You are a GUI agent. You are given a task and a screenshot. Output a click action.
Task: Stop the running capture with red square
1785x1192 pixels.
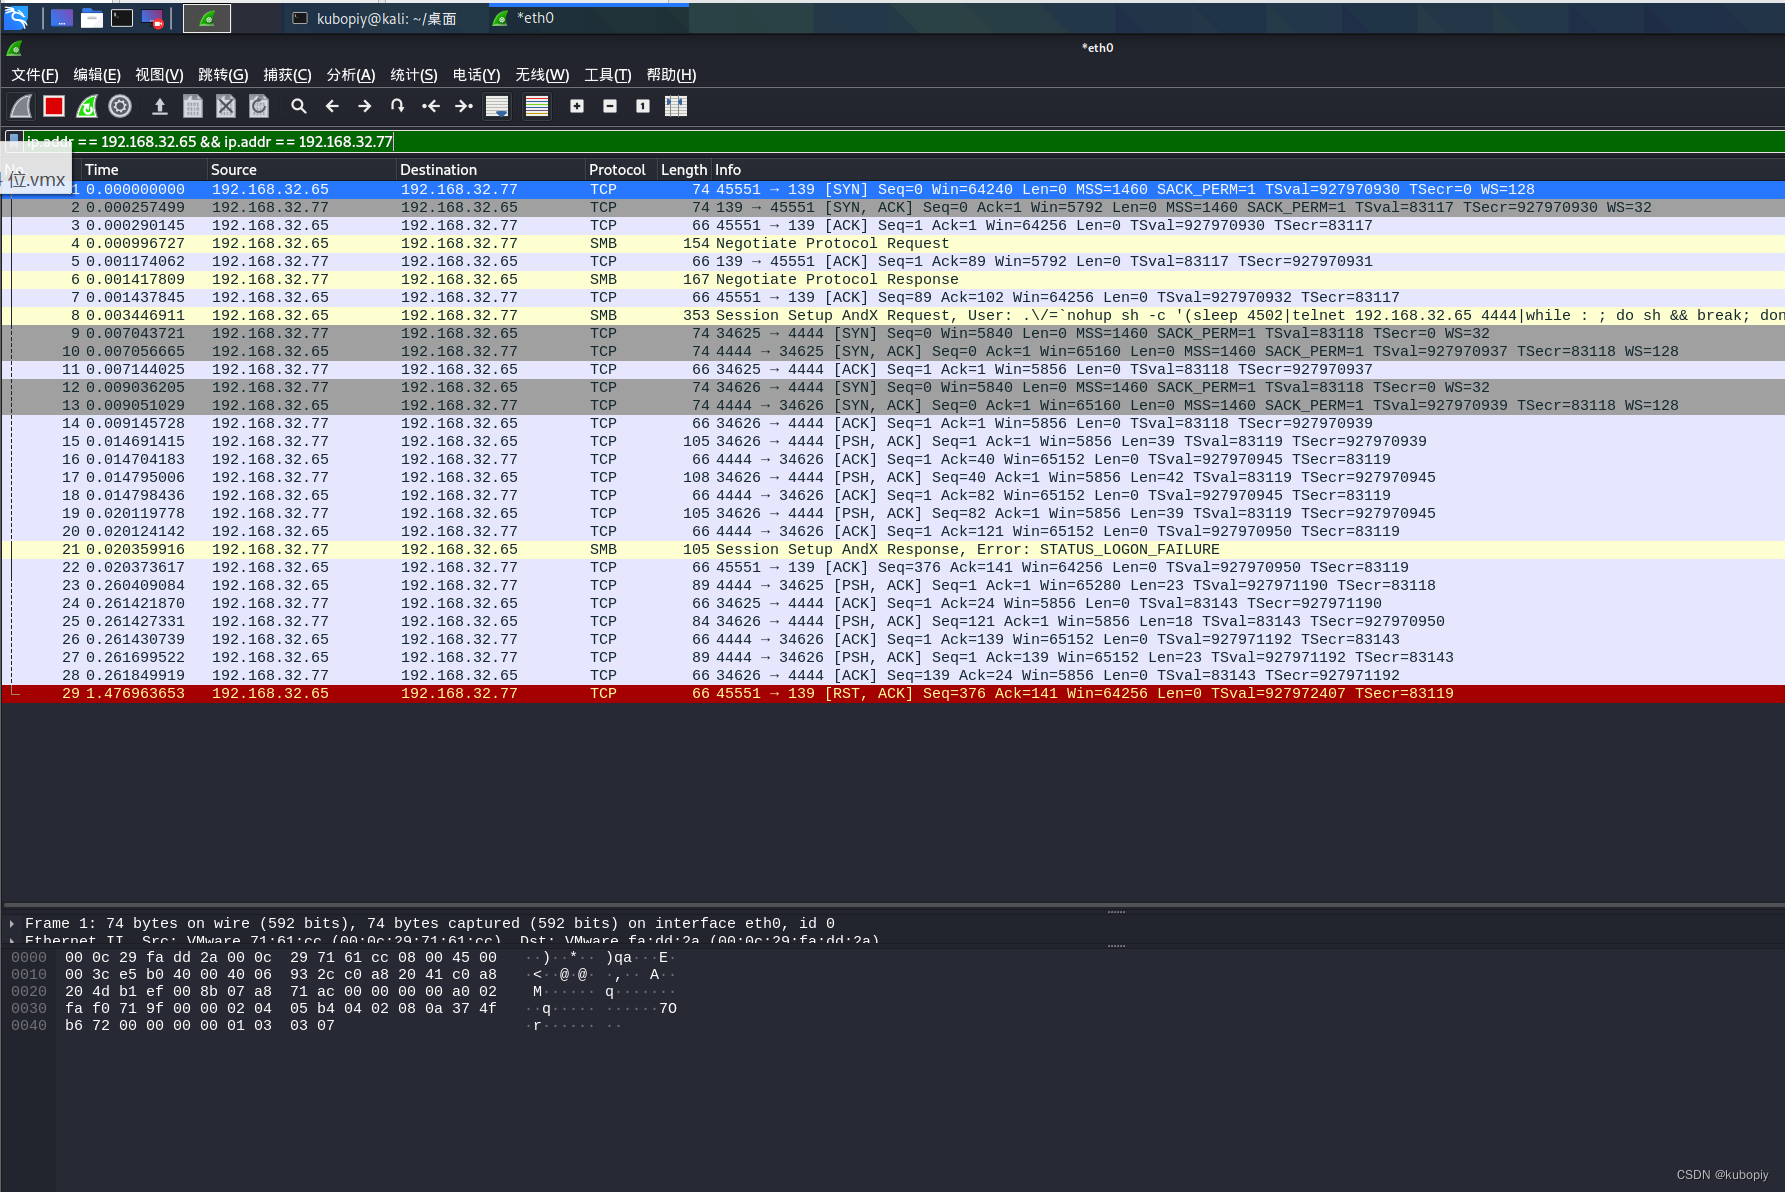pyautogui.click(x=54, y=106)
